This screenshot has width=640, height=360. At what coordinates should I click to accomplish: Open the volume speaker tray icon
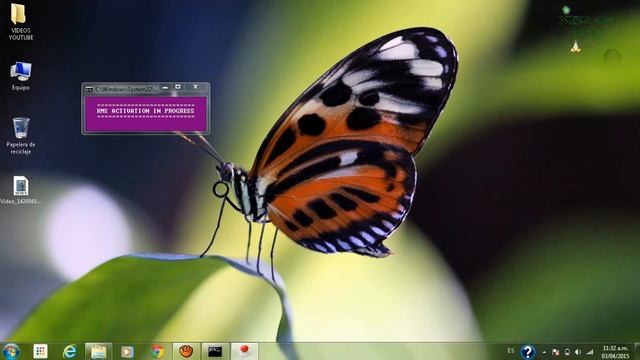coord(578,352)
